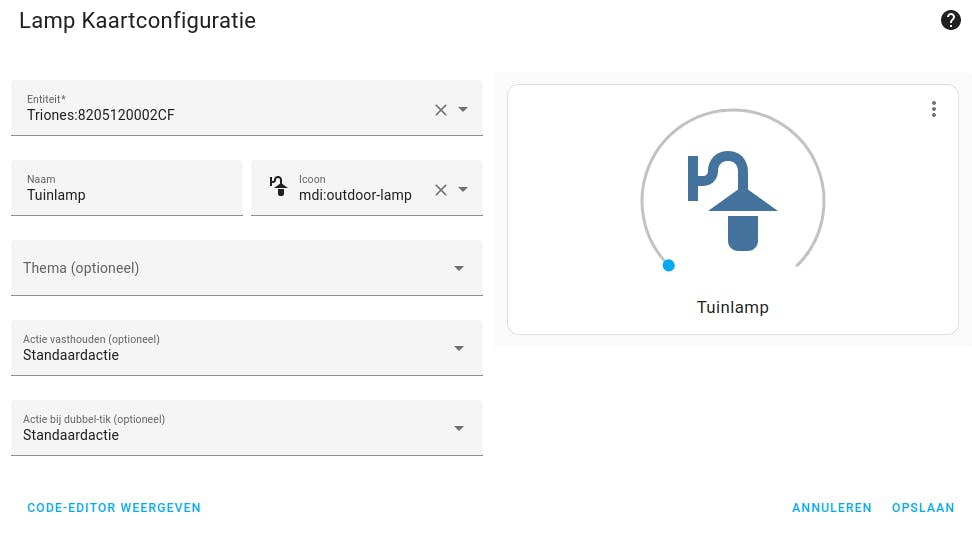Click the Naam input field
This screenshot has width=972, height=538.
(127, 195)
